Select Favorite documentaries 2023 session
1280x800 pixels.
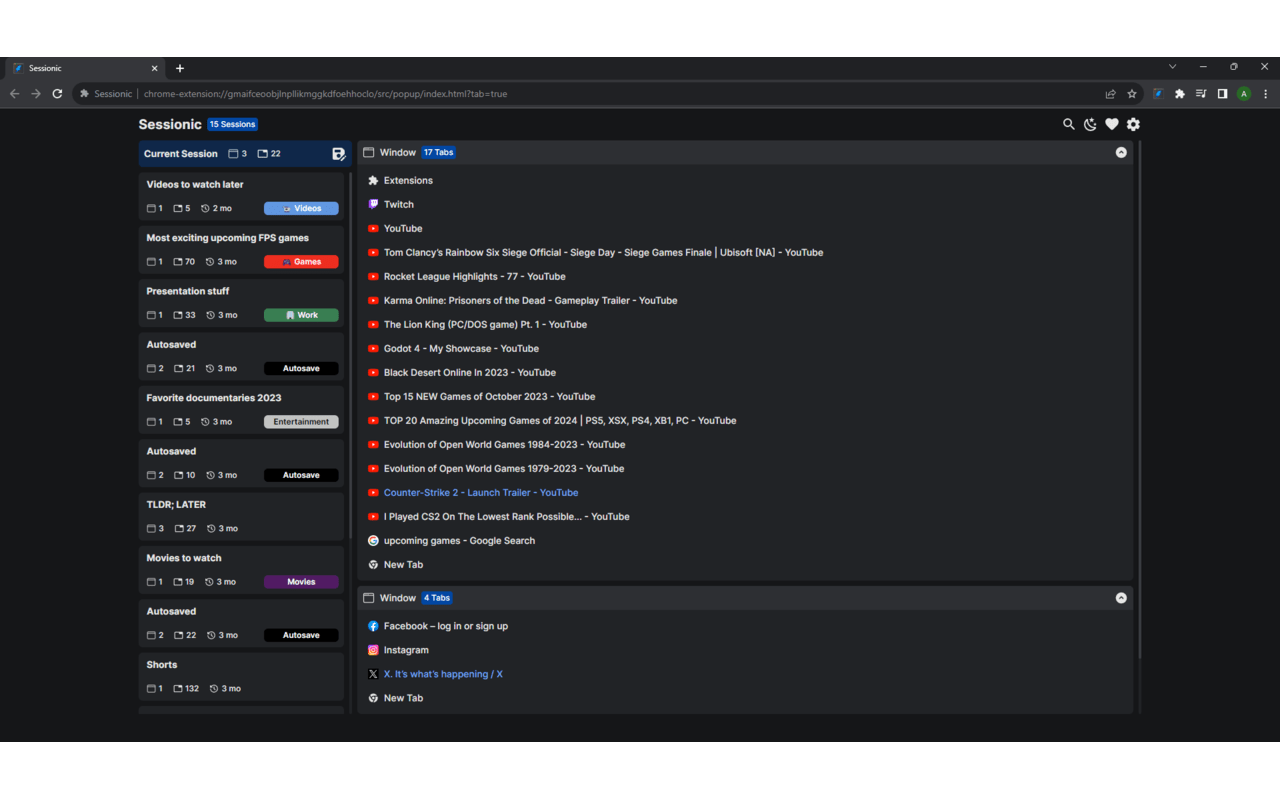pos(241,409)
